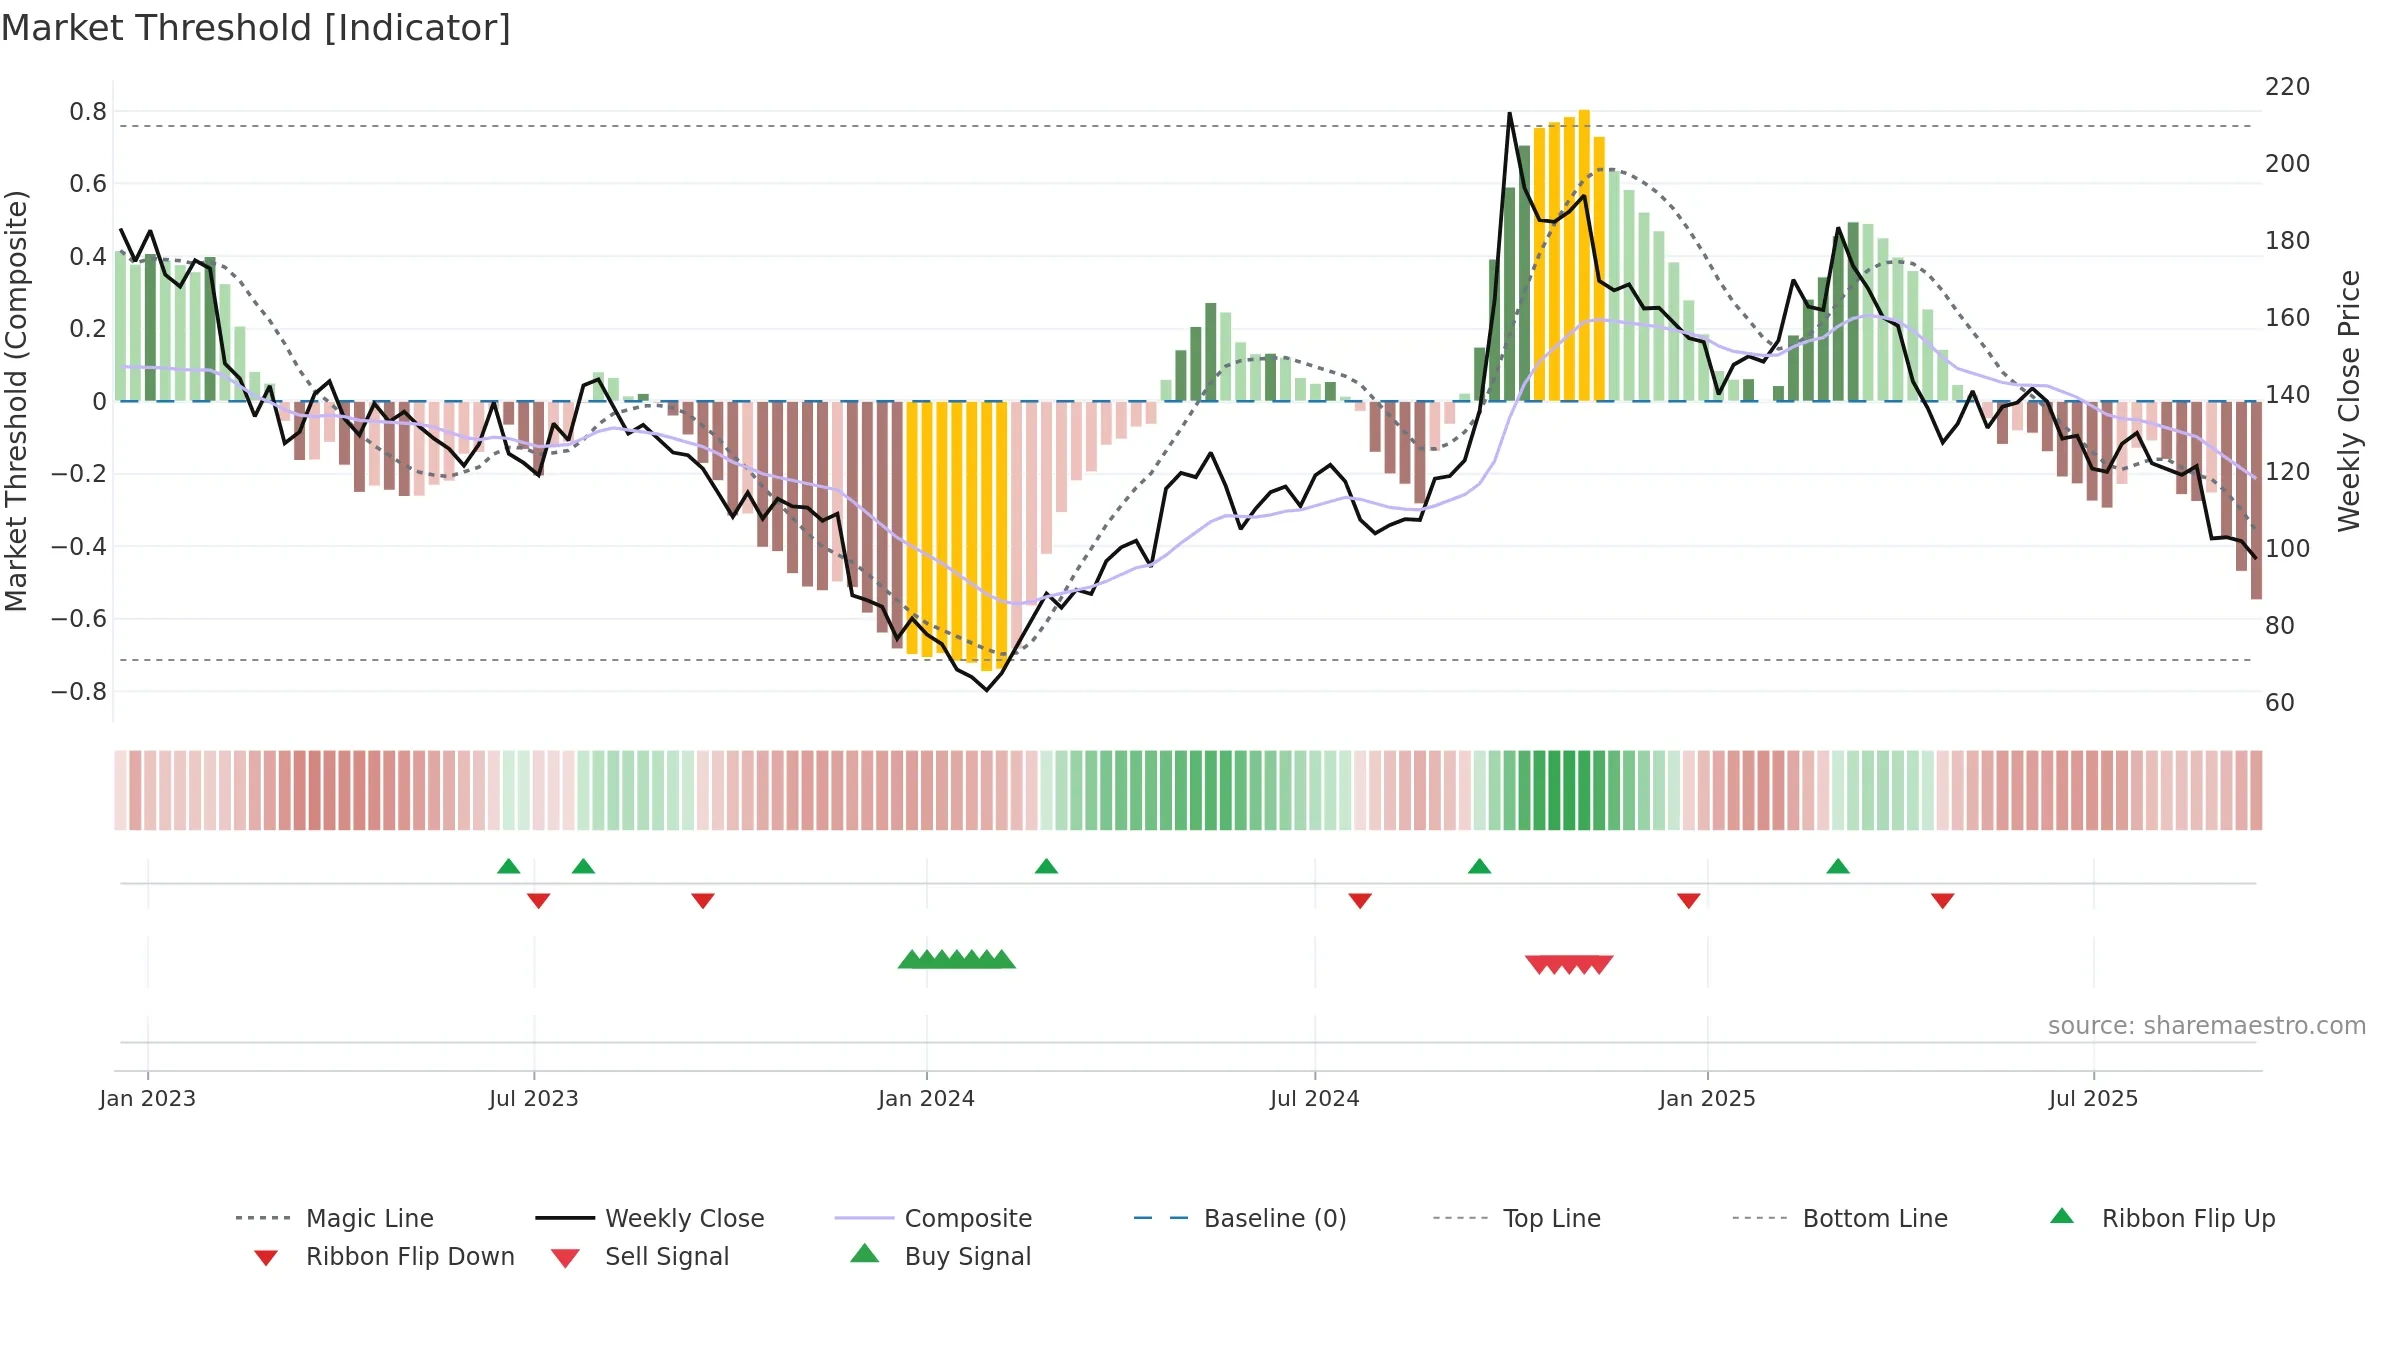The width and height of the screenshot is (2400, 1350).
Task: Hide the Composite series via legend
Action: (933, 1218)
